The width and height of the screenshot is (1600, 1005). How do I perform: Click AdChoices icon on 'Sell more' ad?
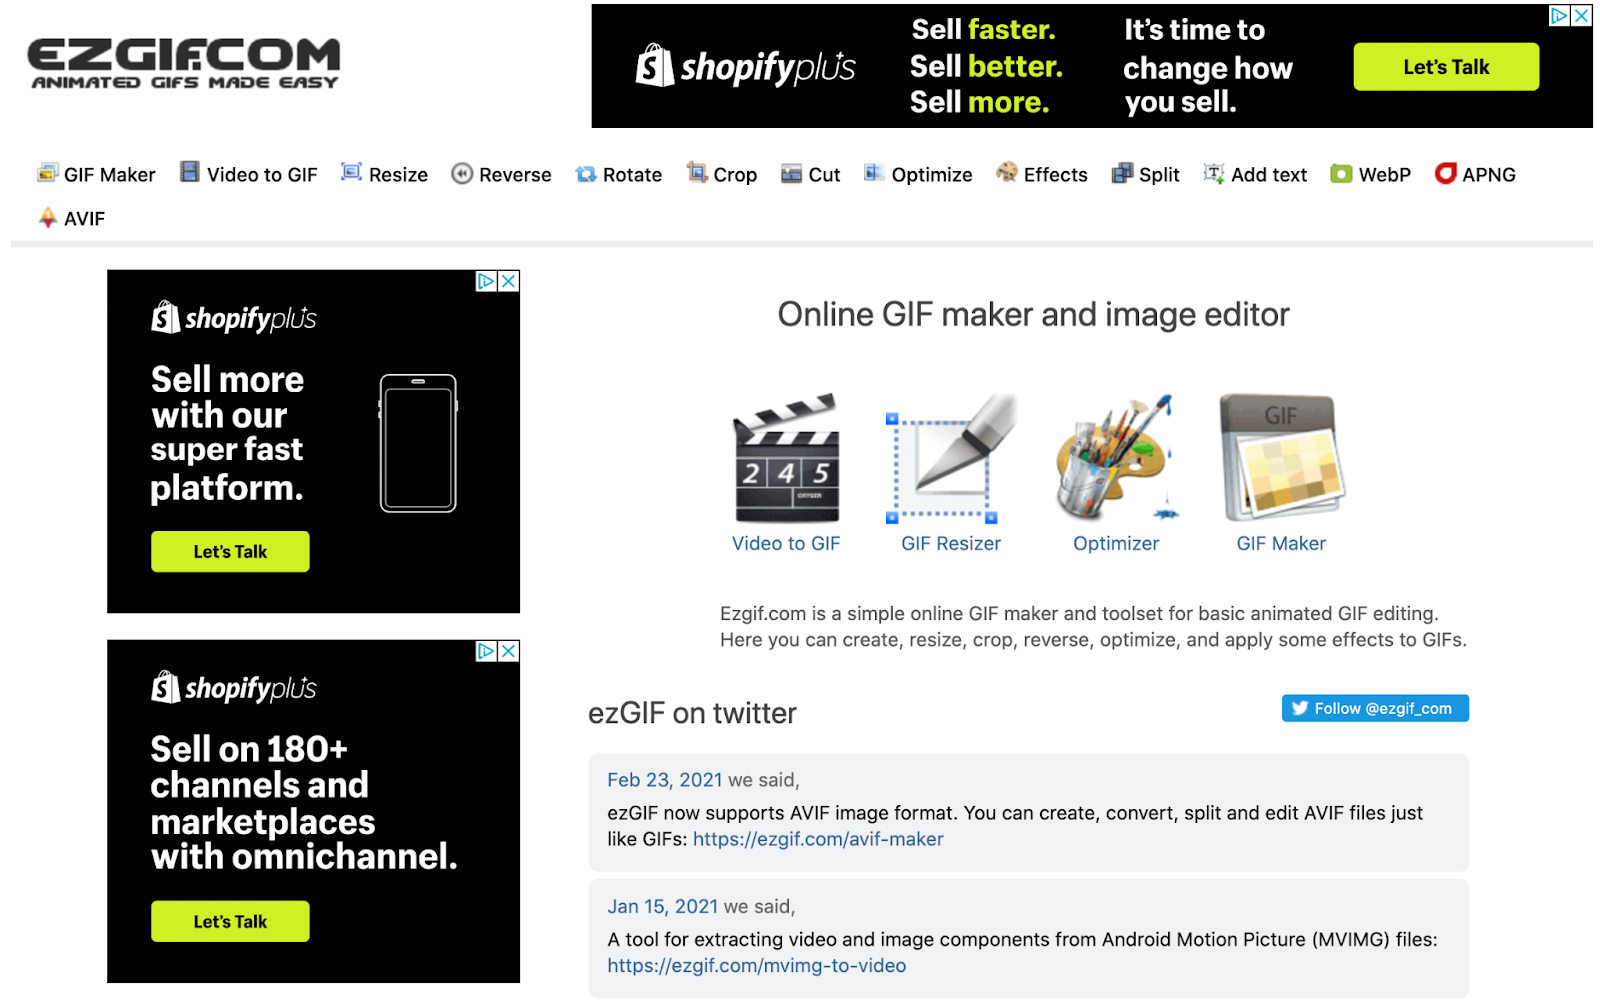point(486,281)
